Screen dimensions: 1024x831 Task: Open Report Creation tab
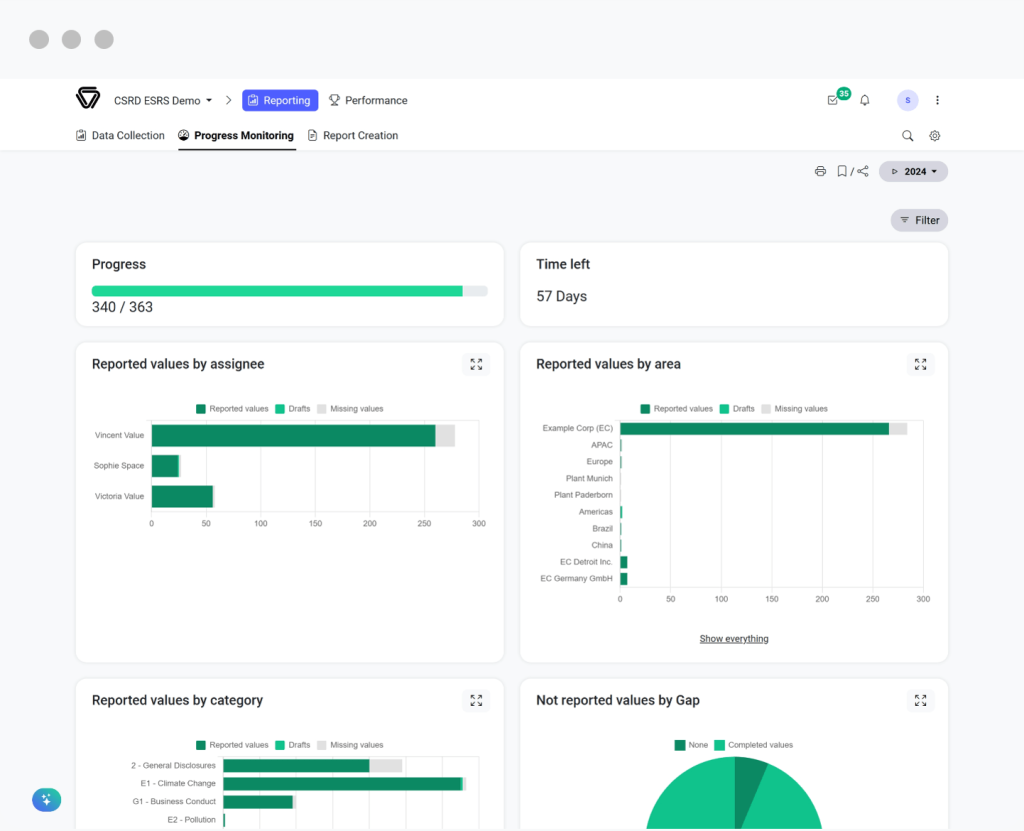point(353,135)
